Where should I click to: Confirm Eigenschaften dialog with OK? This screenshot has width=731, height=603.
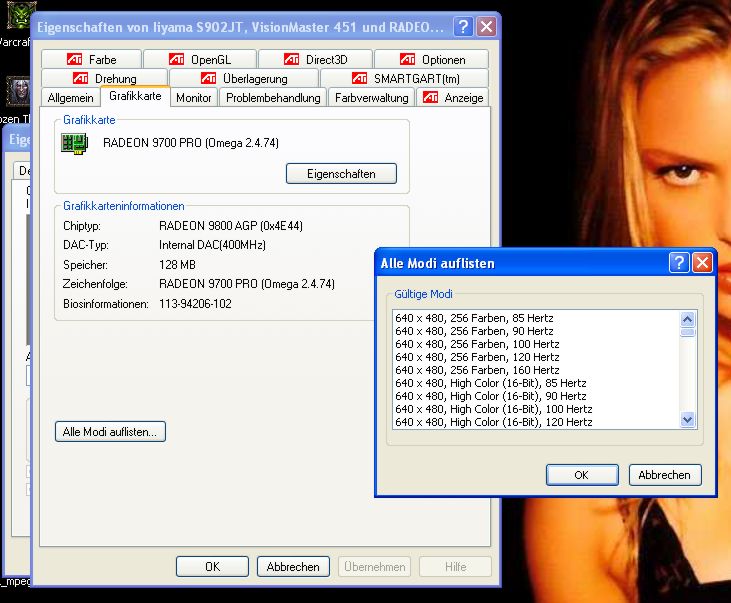(213, 566)
